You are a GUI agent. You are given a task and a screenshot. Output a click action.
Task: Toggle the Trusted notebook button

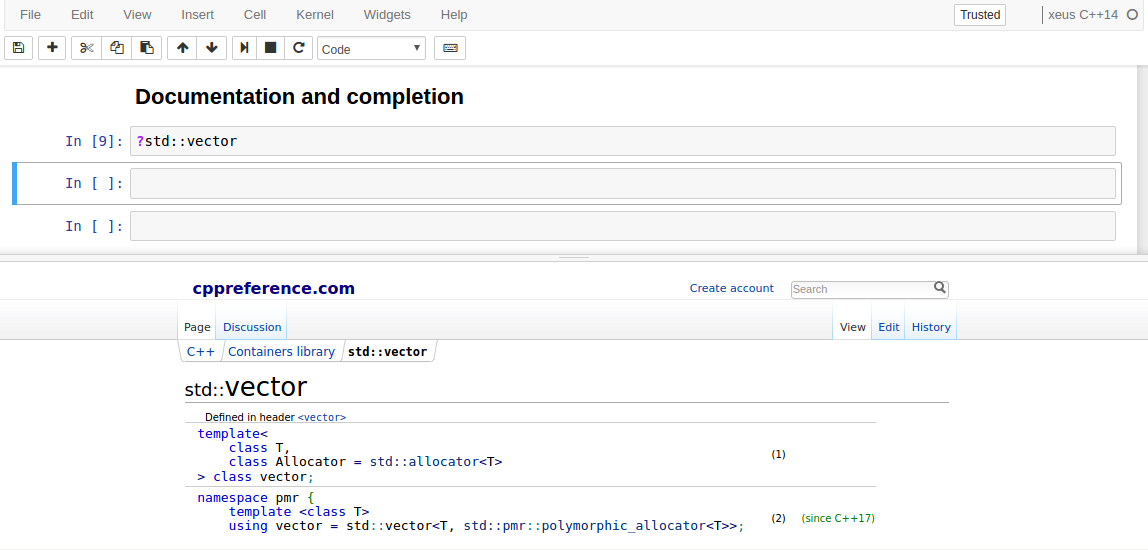coord(980,15)
